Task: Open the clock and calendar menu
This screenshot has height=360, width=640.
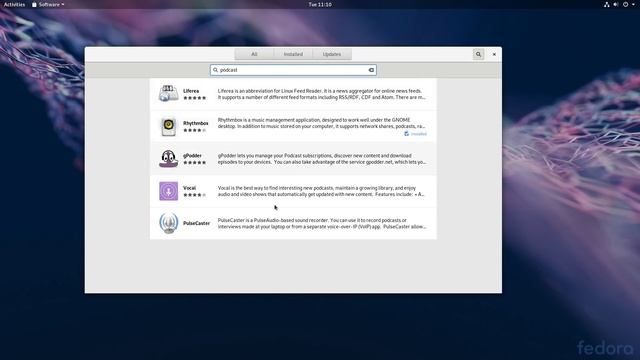Action: coord(320,4)
